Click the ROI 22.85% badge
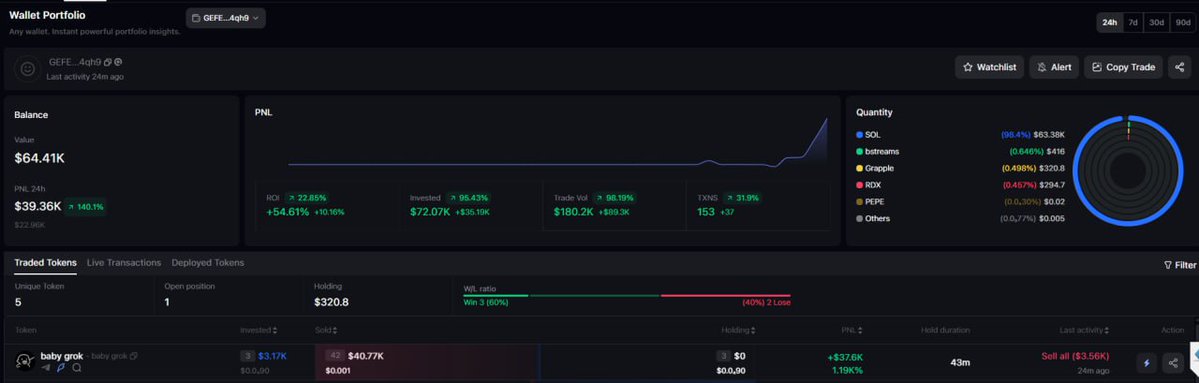This screenshot has height=383, width=1199. [x=306, y=198]
